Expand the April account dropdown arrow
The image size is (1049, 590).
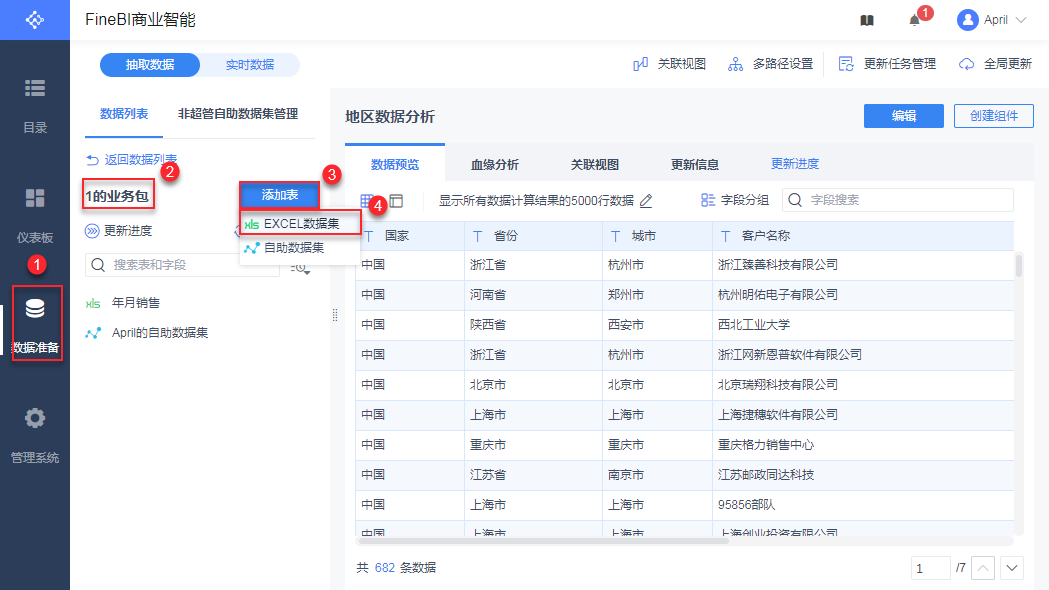coord(1021,20)
